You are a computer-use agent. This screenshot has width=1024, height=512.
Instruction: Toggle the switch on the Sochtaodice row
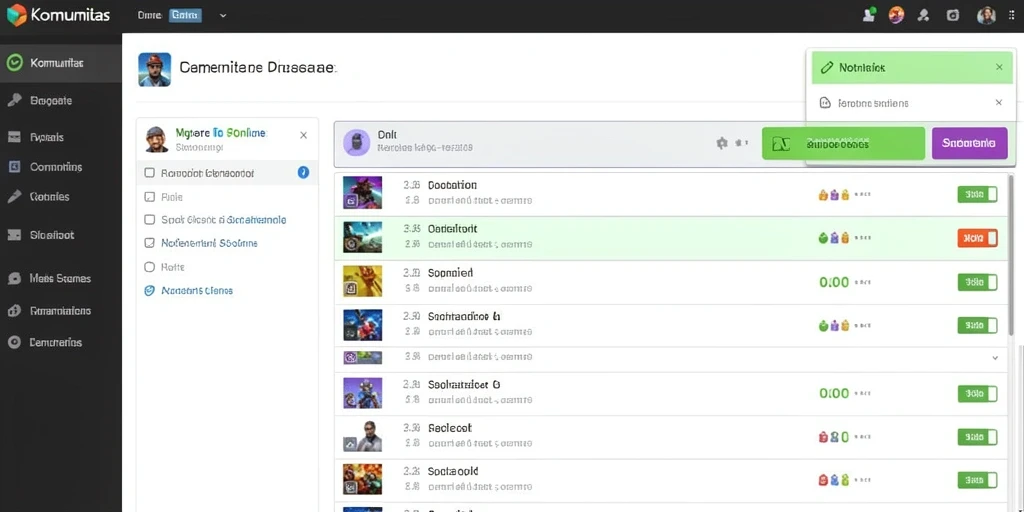[978, 325]
